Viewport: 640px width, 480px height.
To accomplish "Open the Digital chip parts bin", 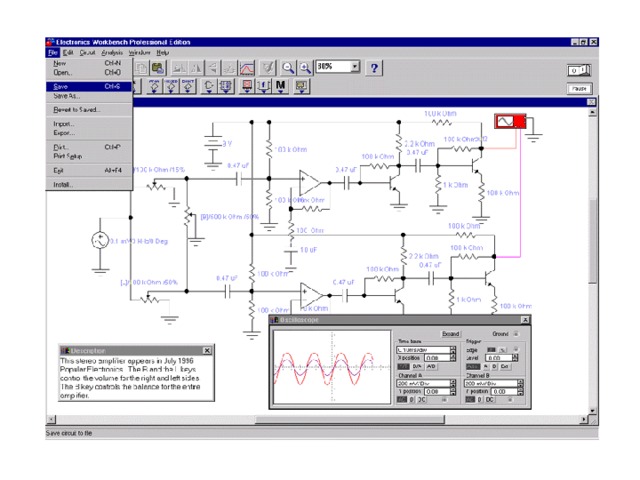I will 226,87.
